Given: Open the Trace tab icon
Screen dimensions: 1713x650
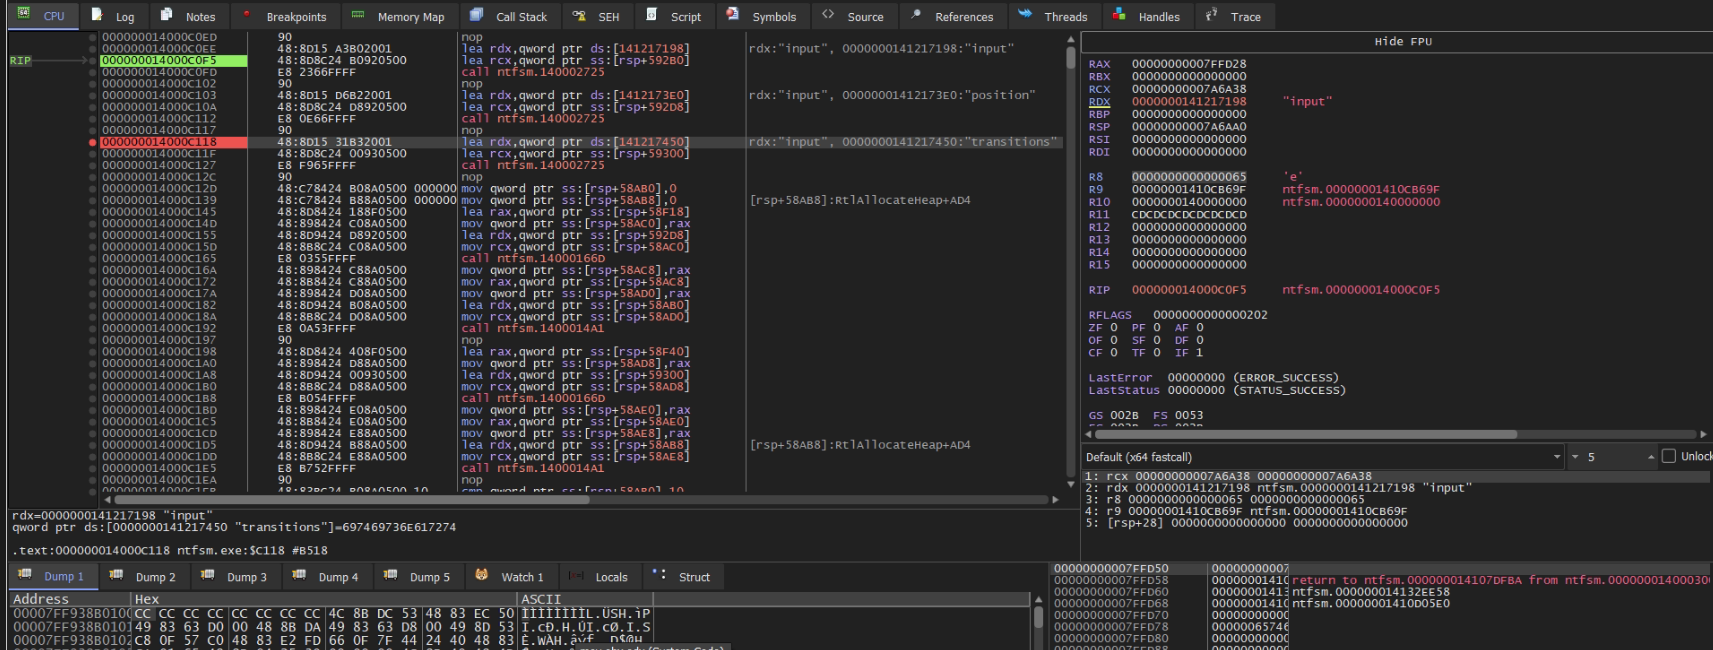Looking at the screenshot, I should pyautogui.click(x=1211, y=15).
